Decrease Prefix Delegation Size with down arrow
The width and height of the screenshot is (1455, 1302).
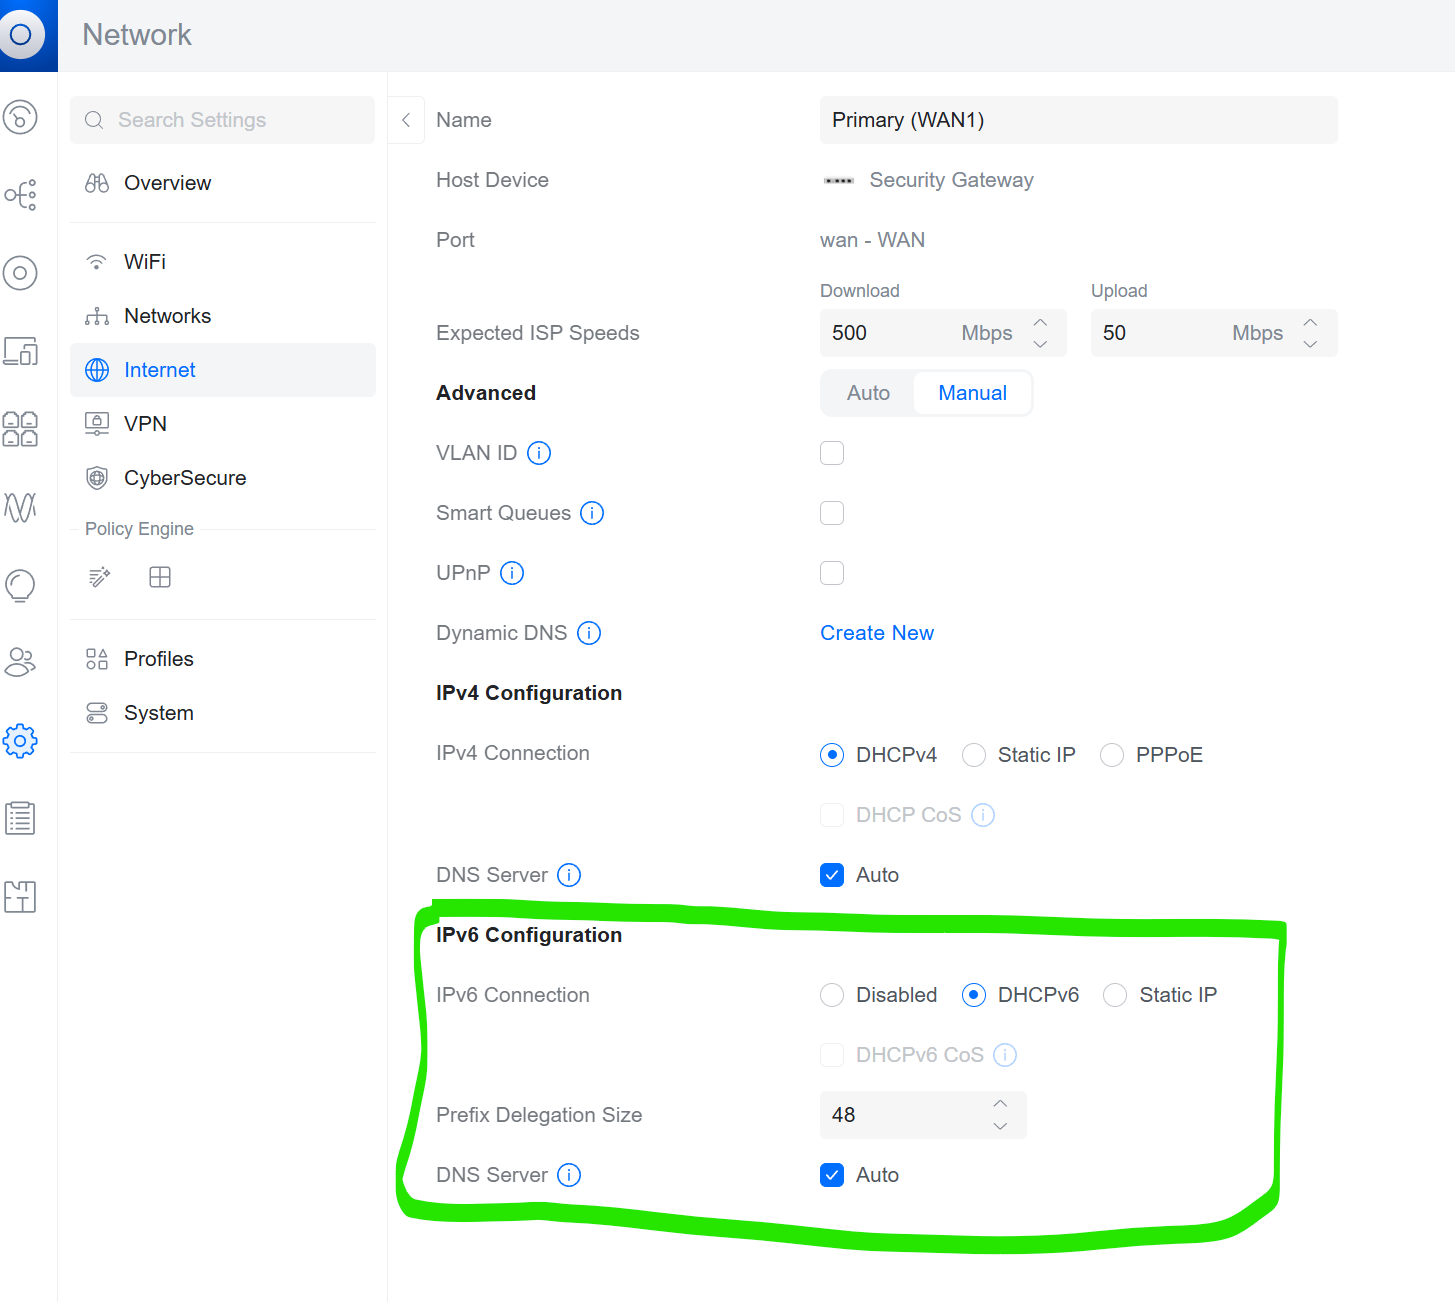1000,1126
